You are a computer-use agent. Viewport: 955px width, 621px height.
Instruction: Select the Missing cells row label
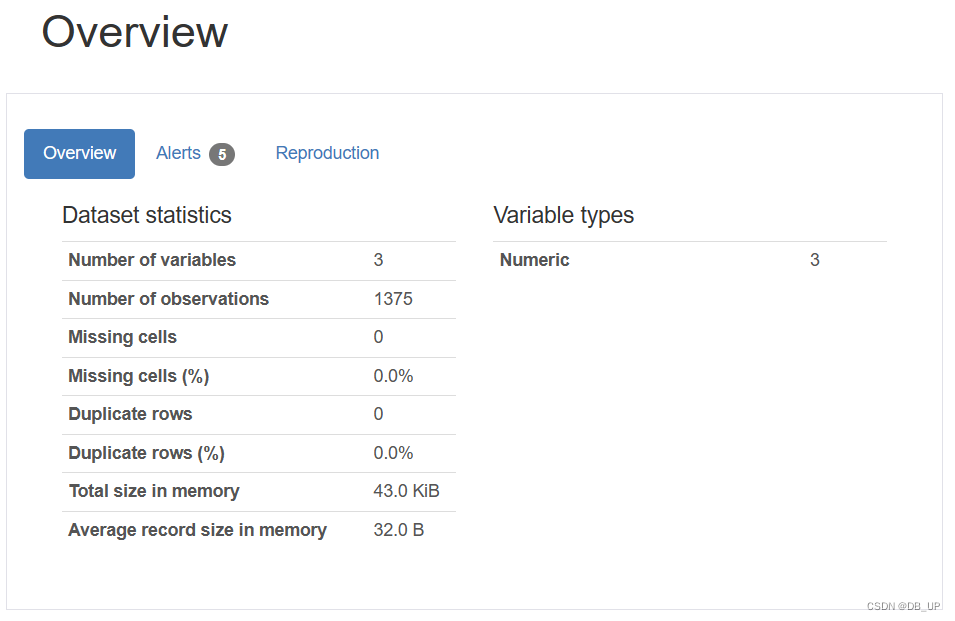coord(122,337)
